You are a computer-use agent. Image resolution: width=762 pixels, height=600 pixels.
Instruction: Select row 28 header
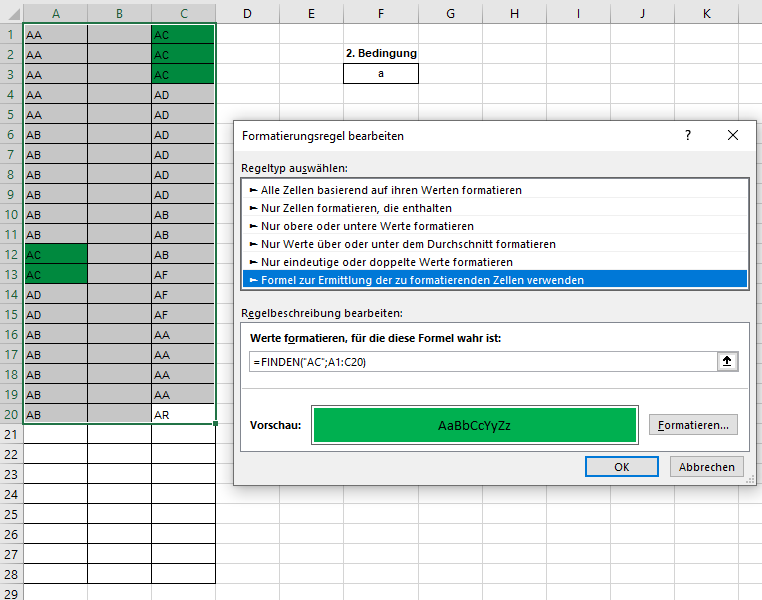[11, 574]
